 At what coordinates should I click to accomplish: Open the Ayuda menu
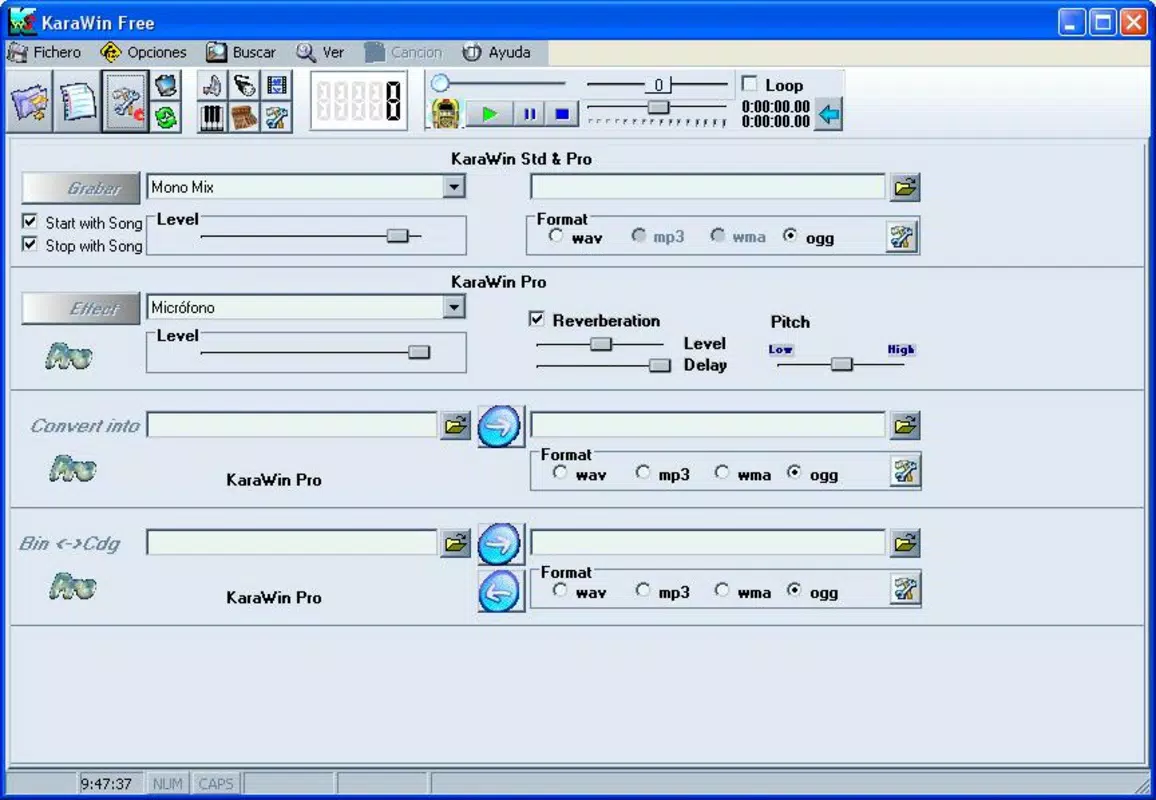[497, 52]
